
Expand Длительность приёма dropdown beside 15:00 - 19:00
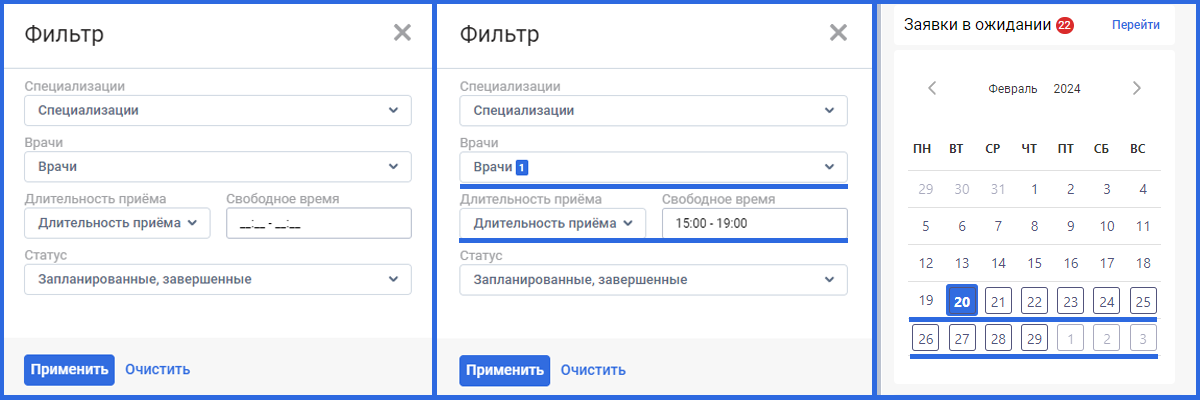[x=554, y=223]
